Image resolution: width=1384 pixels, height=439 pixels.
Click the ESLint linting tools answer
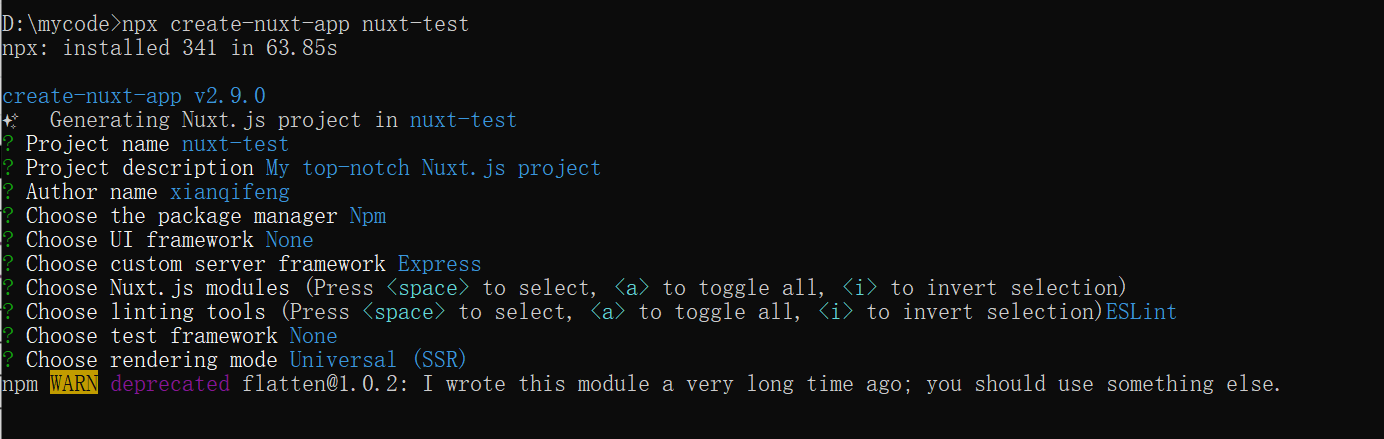(1141, 312)
